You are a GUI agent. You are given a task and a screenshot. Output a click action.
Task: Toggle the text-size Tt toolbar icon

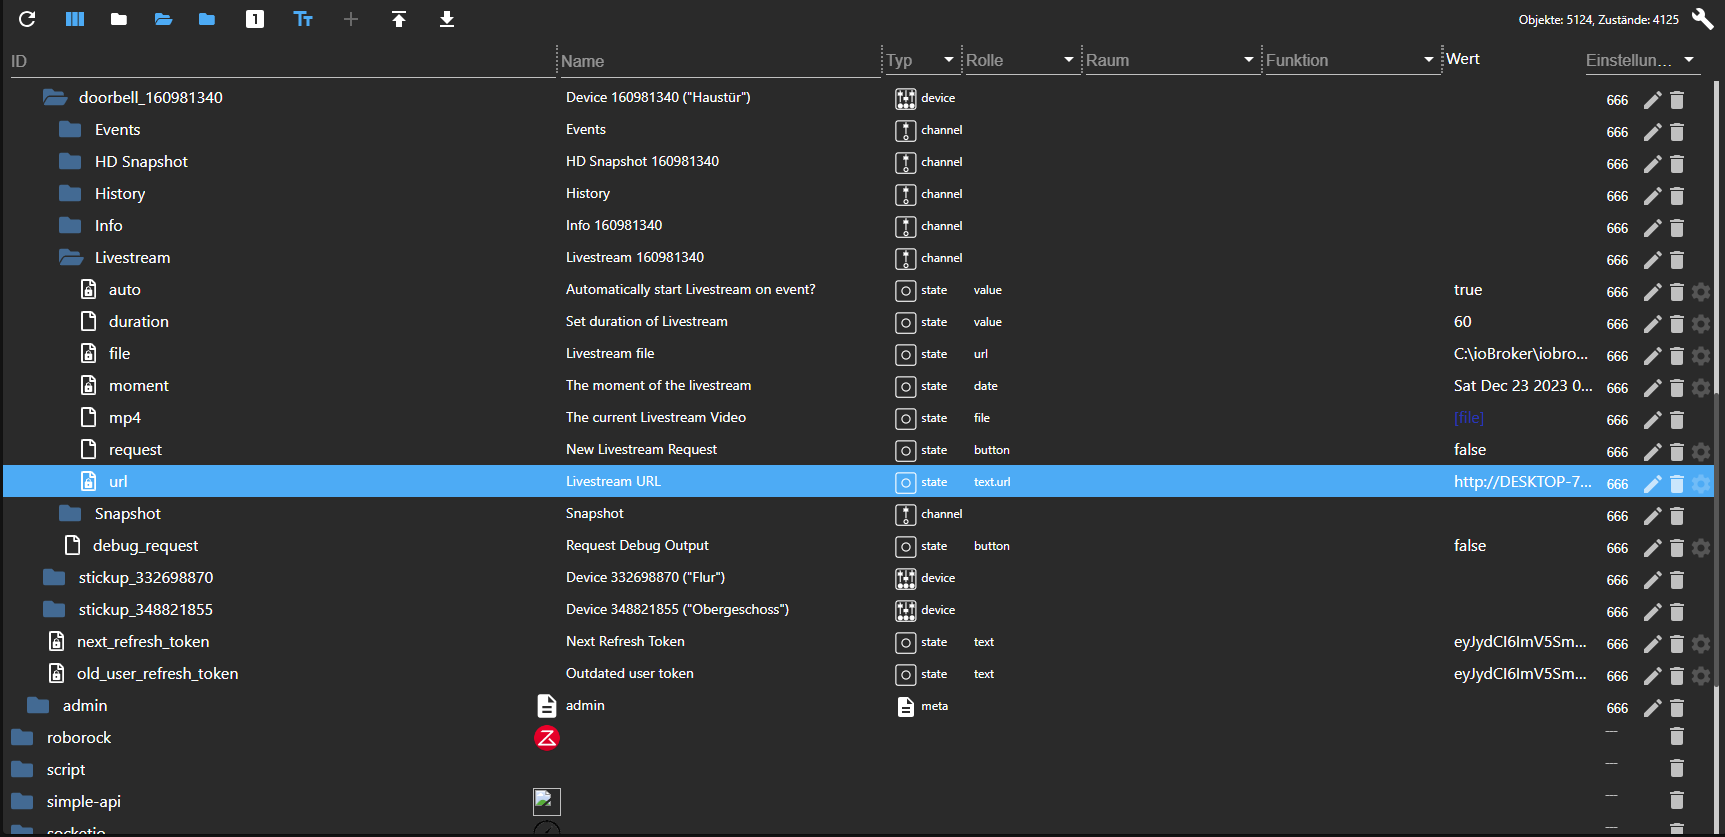(303, 19)
